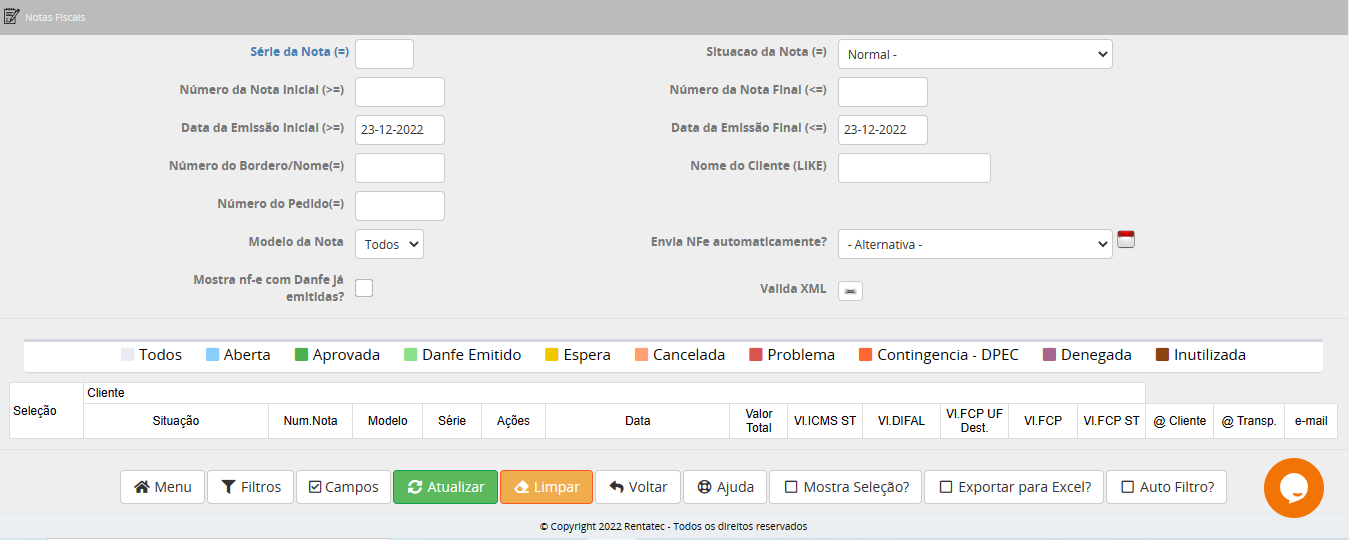
Task: Click the Valida XML icon button
Action: (850, 290)
